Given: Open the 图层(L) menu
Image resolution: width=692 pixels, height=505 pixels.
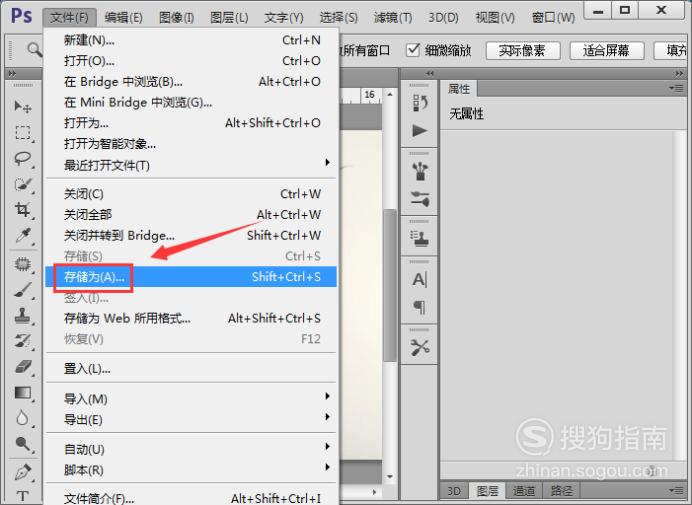Looking at the screenshot, I should tap(229, 18).
